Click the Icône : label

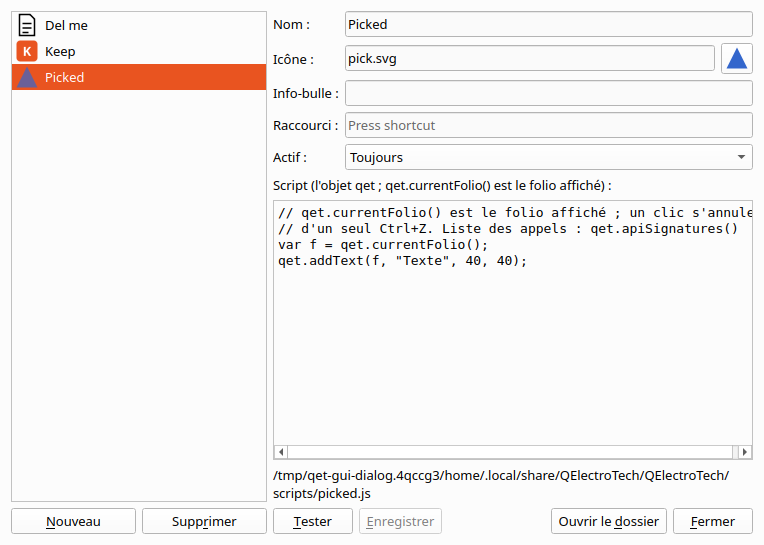[293, 59]
